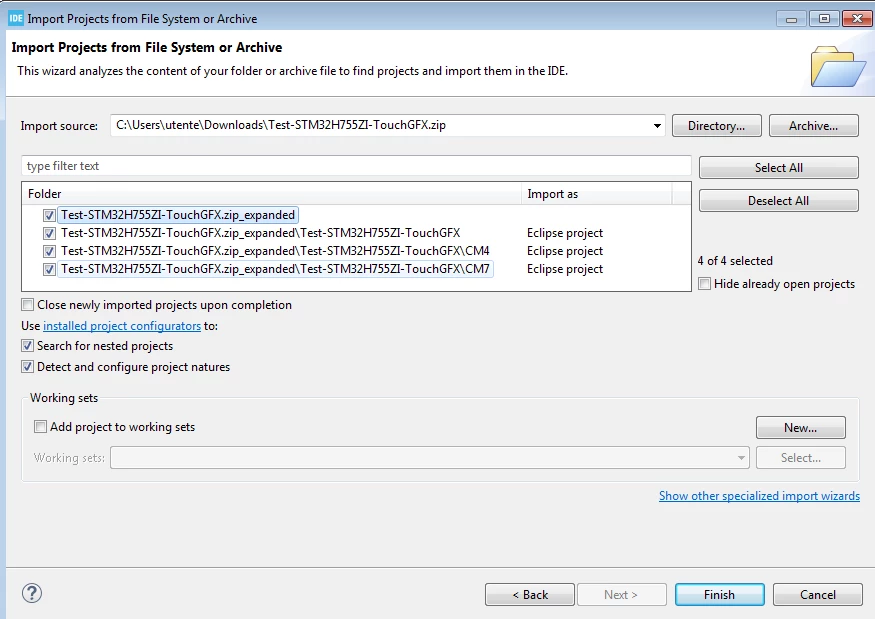
Task: Select the Test-STM32H755ZI-TouchGFX.zip_expanded row text
Action: [178, 215]
